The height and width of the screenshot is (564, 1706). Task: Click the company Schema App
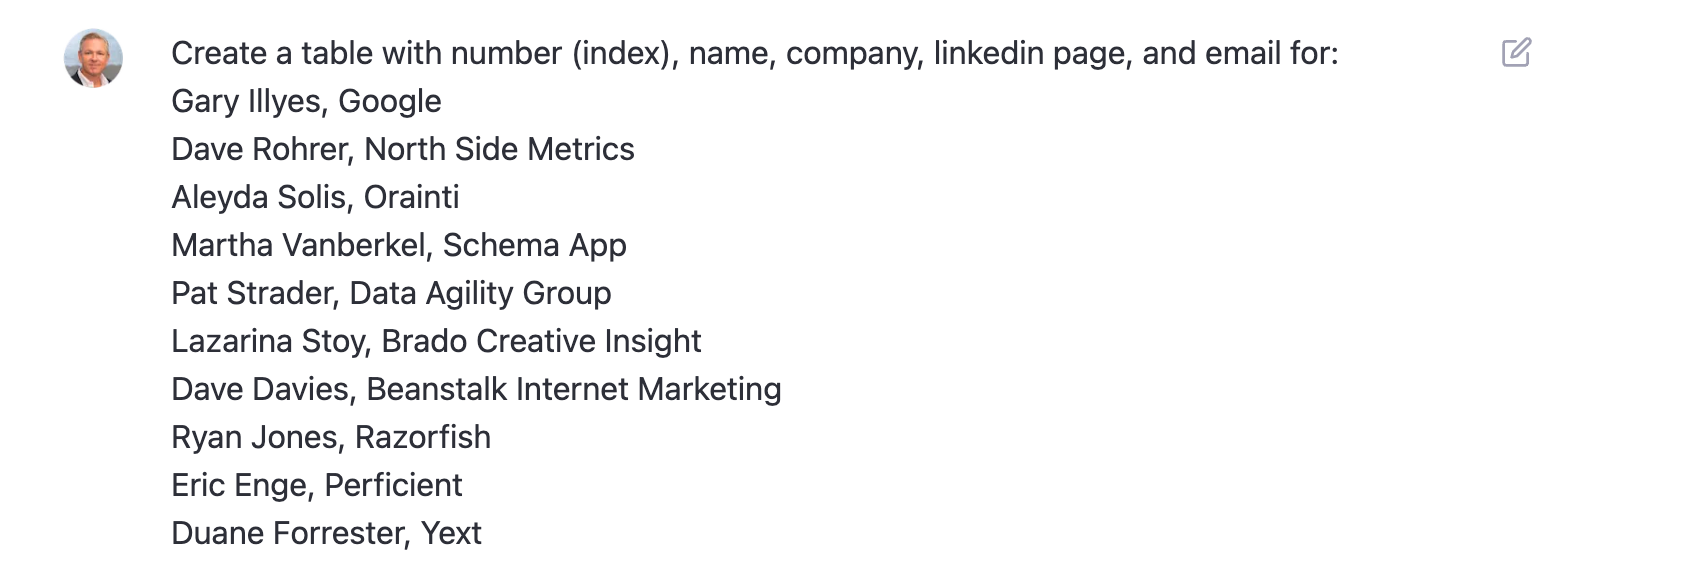pos(534,245)
